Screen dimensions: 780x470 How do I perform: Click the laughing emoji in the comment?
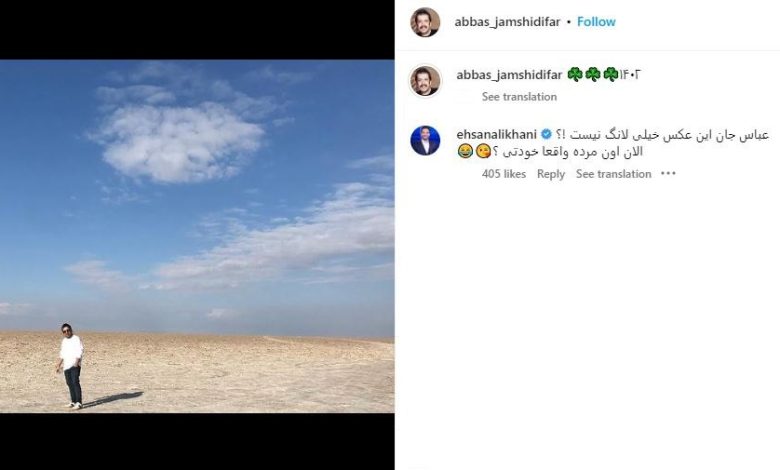coord(465,152)
